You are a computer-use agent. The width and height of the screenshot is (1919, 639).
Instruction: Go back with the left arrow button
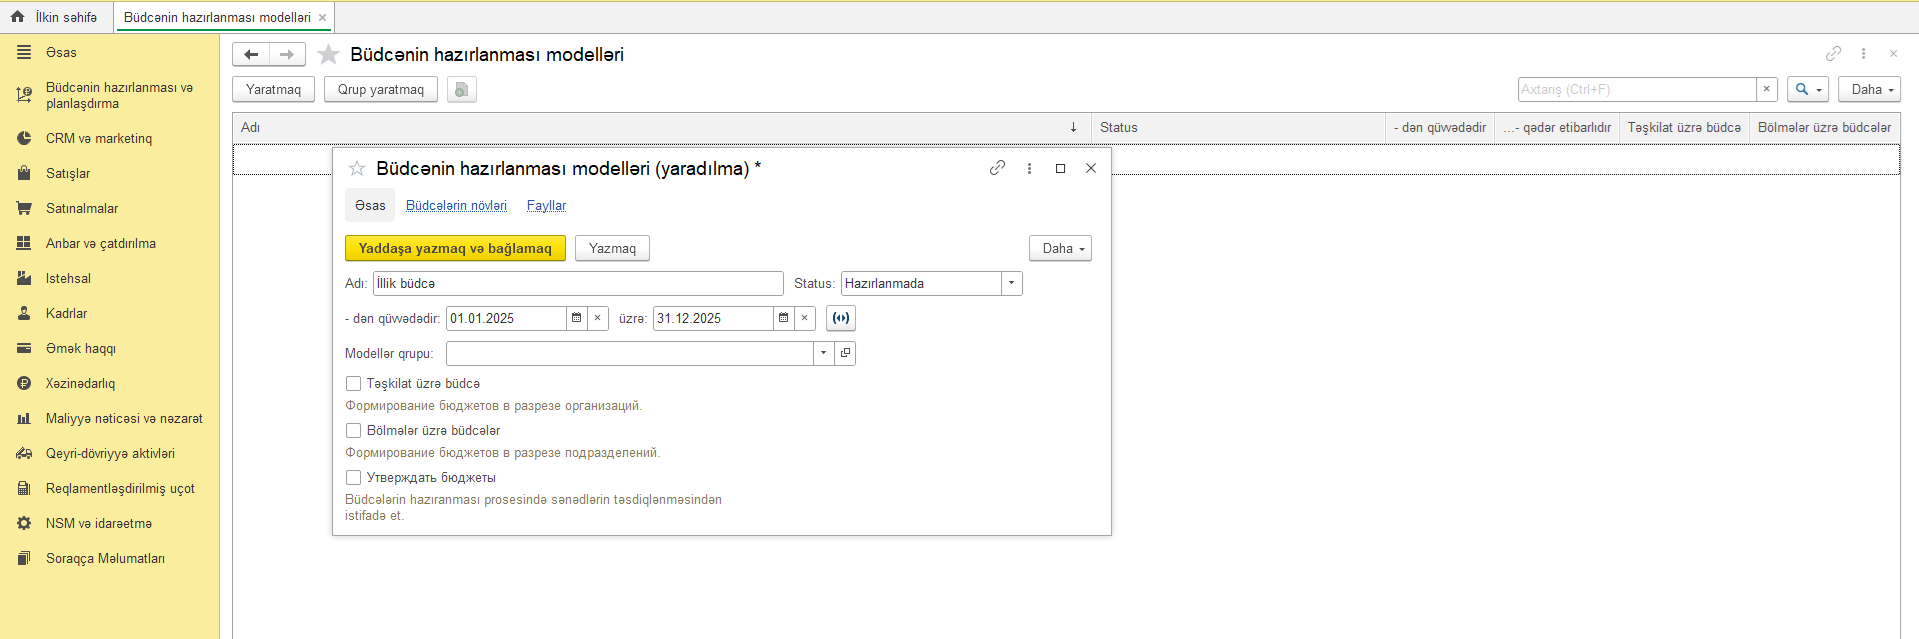point(251,54)
